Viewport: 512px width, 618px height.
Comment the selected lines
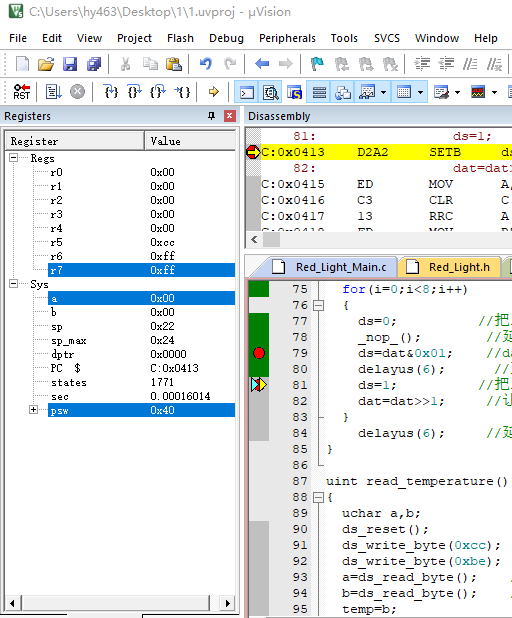(x=470, y=63)
